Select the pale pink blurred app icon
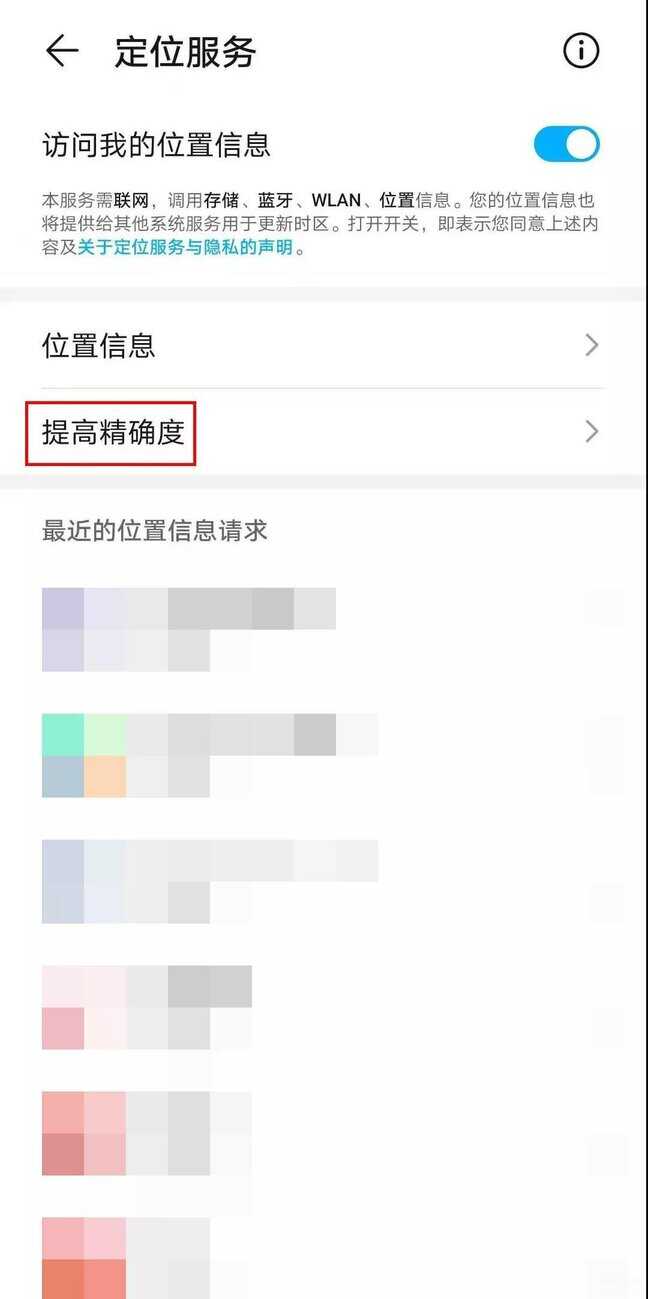 tap(84, 1007)
